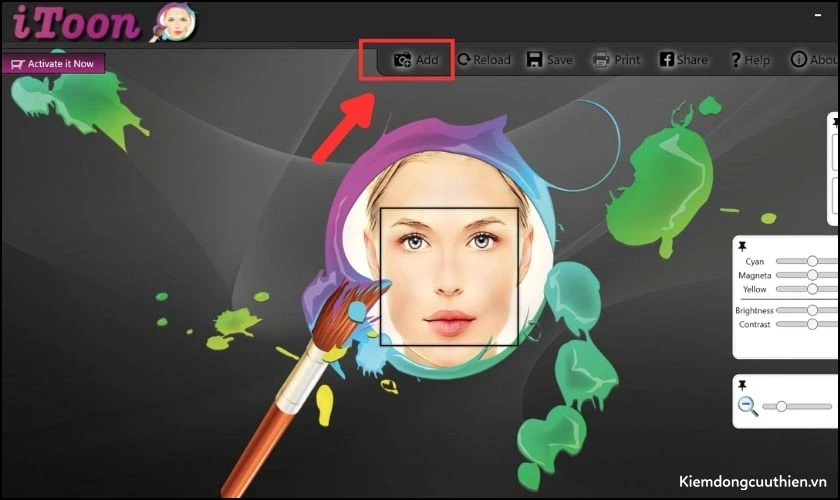
Task: Click the Cyan slider handle
Action: pyautogui.click(x=812, y=261)
